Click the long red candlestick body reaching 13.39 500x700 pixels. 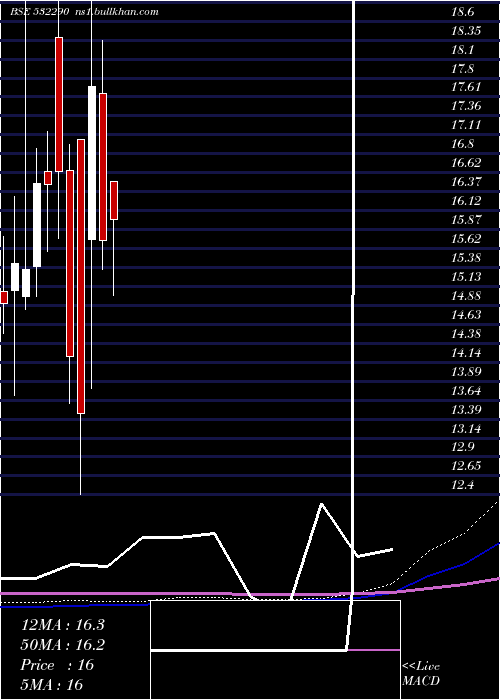coord(81,277)
